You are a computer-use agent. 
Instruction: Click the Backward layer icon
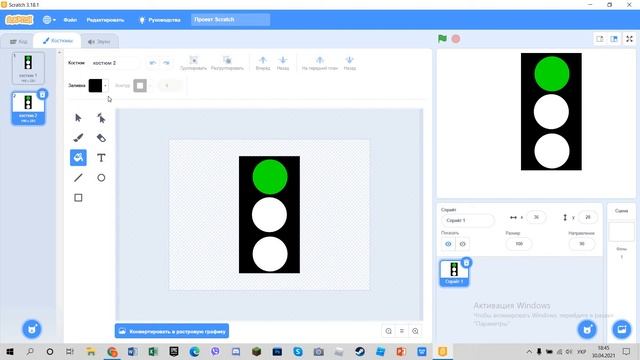(x=283, y=63)
